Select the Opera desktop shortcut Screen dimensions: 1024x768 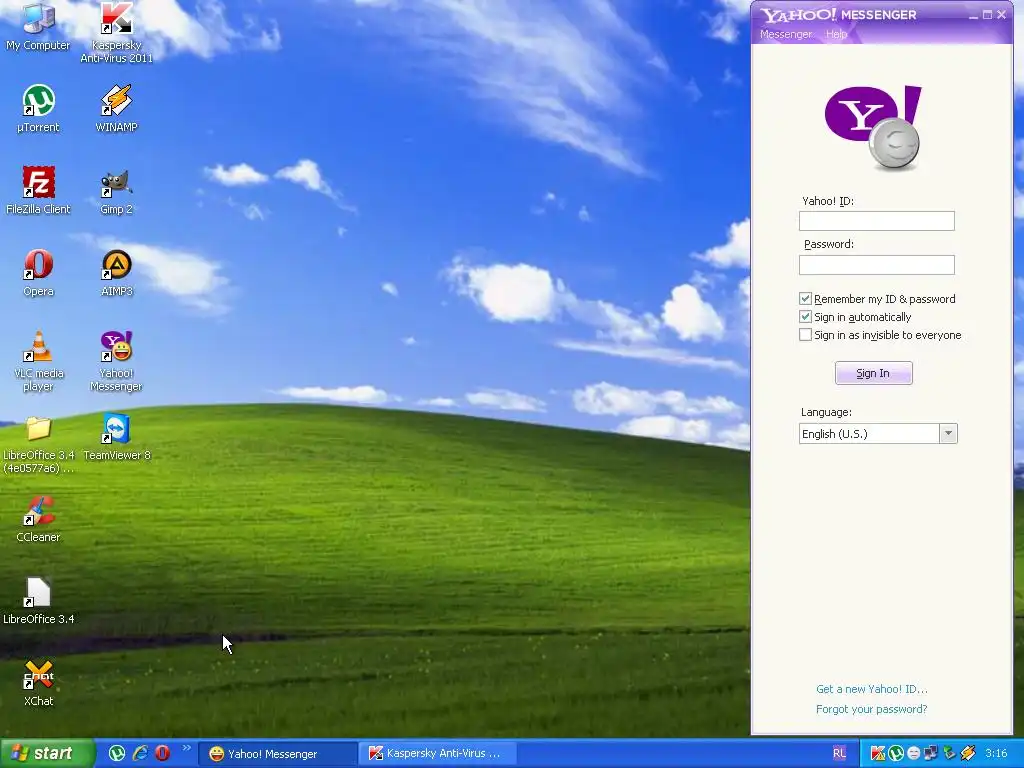tap(38, 272)
